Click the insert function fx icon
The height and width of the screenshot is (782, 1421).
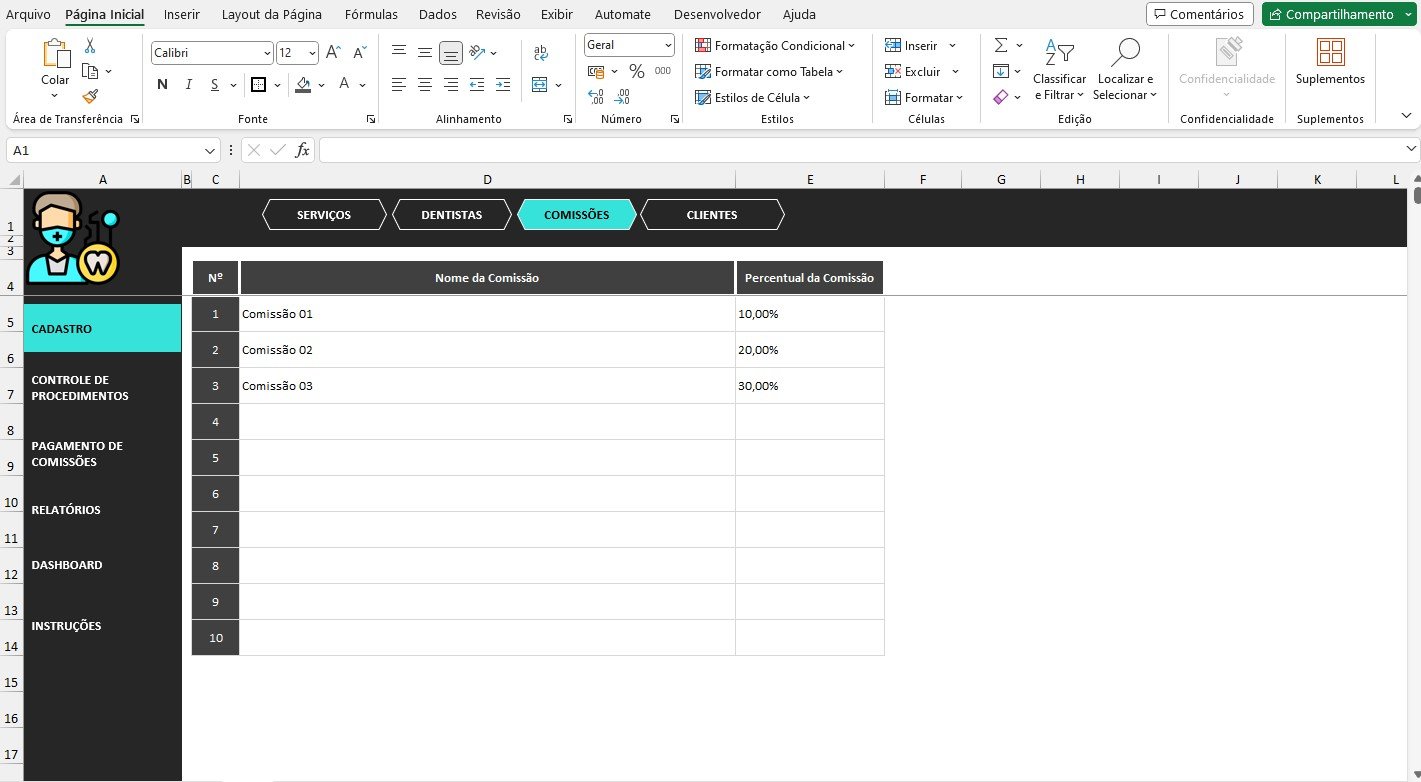pyautogui.click(x=302, y=150)
